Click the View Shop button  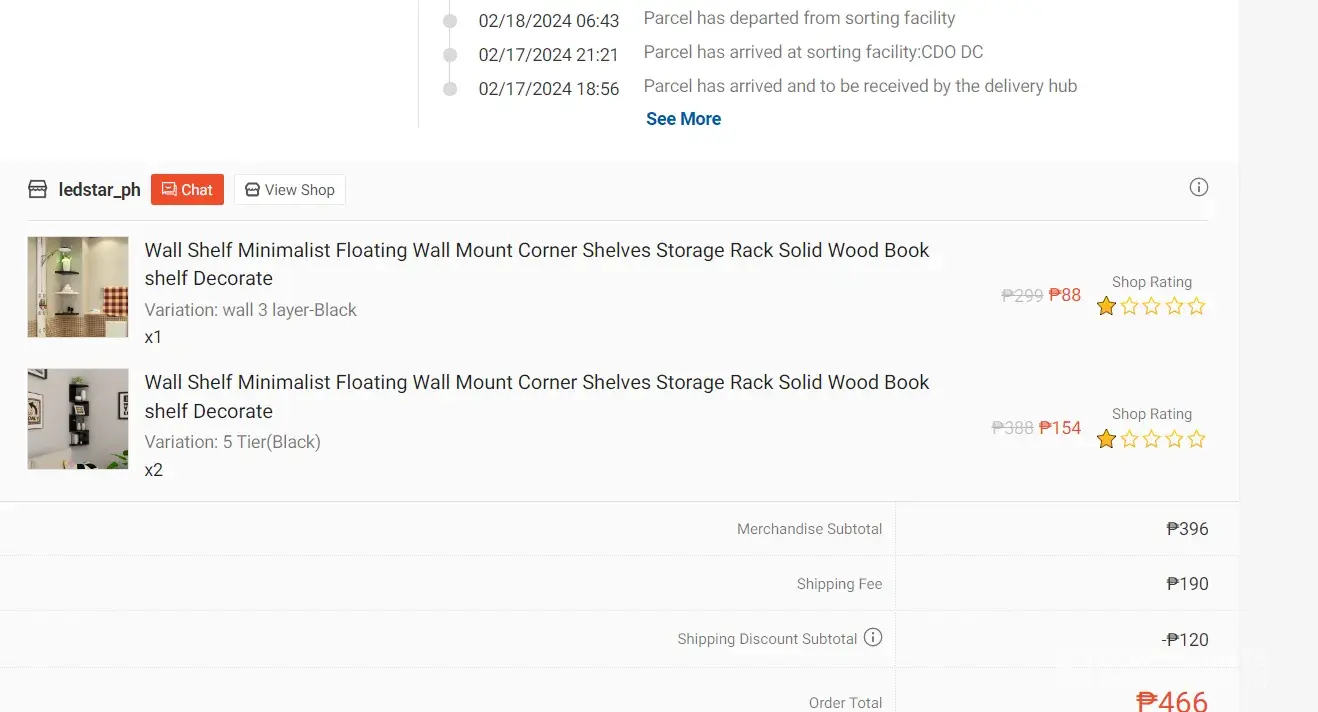290,190
